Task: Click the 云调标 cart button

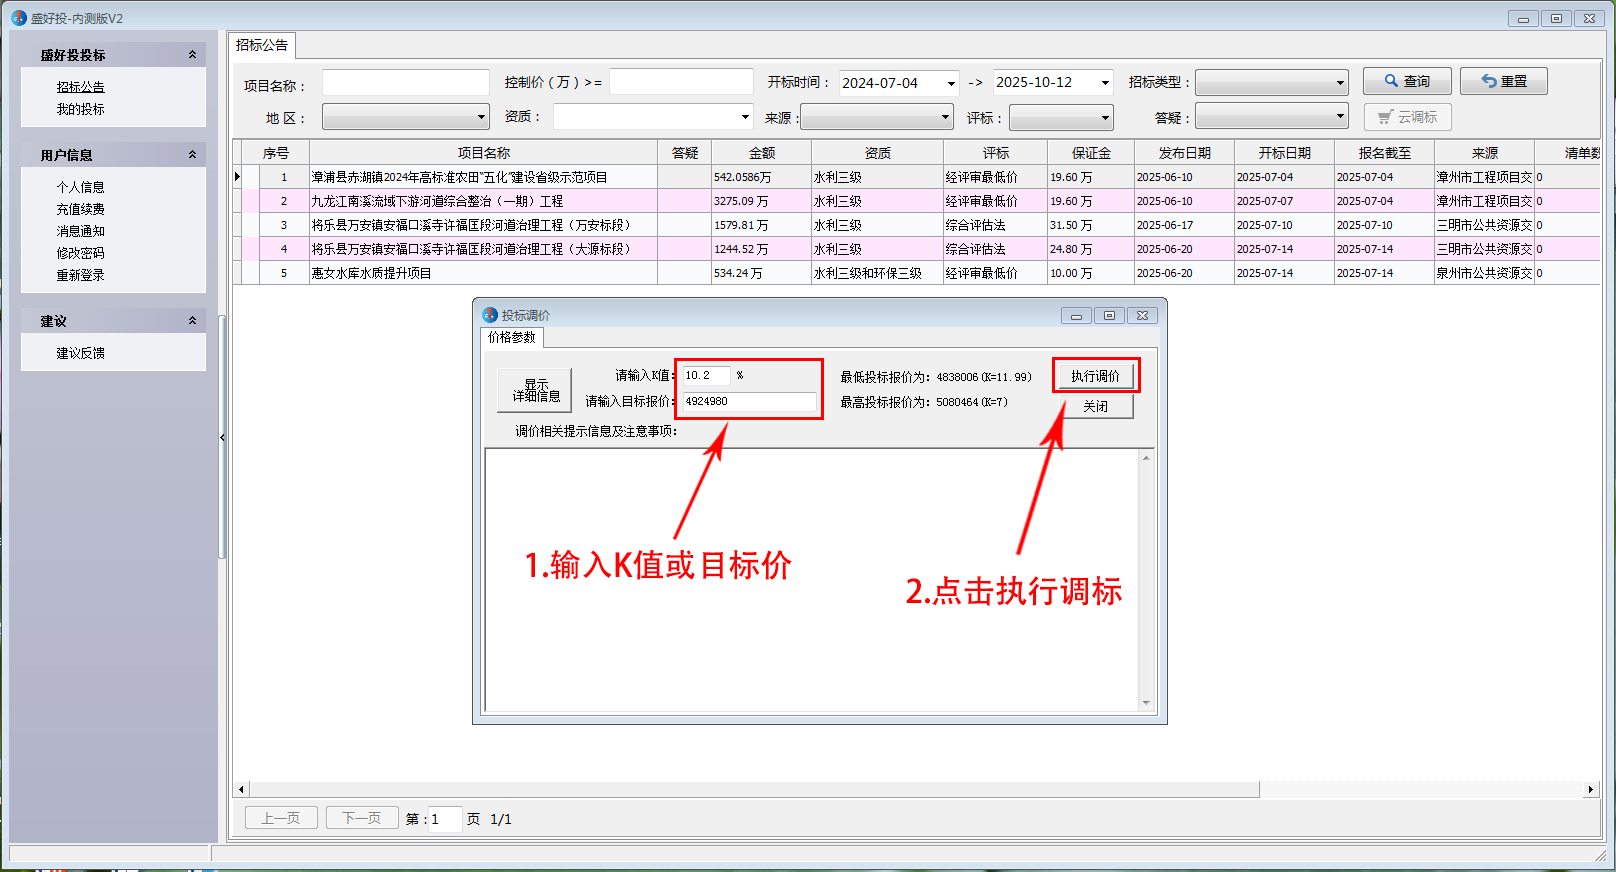Action: (1407, 117)
